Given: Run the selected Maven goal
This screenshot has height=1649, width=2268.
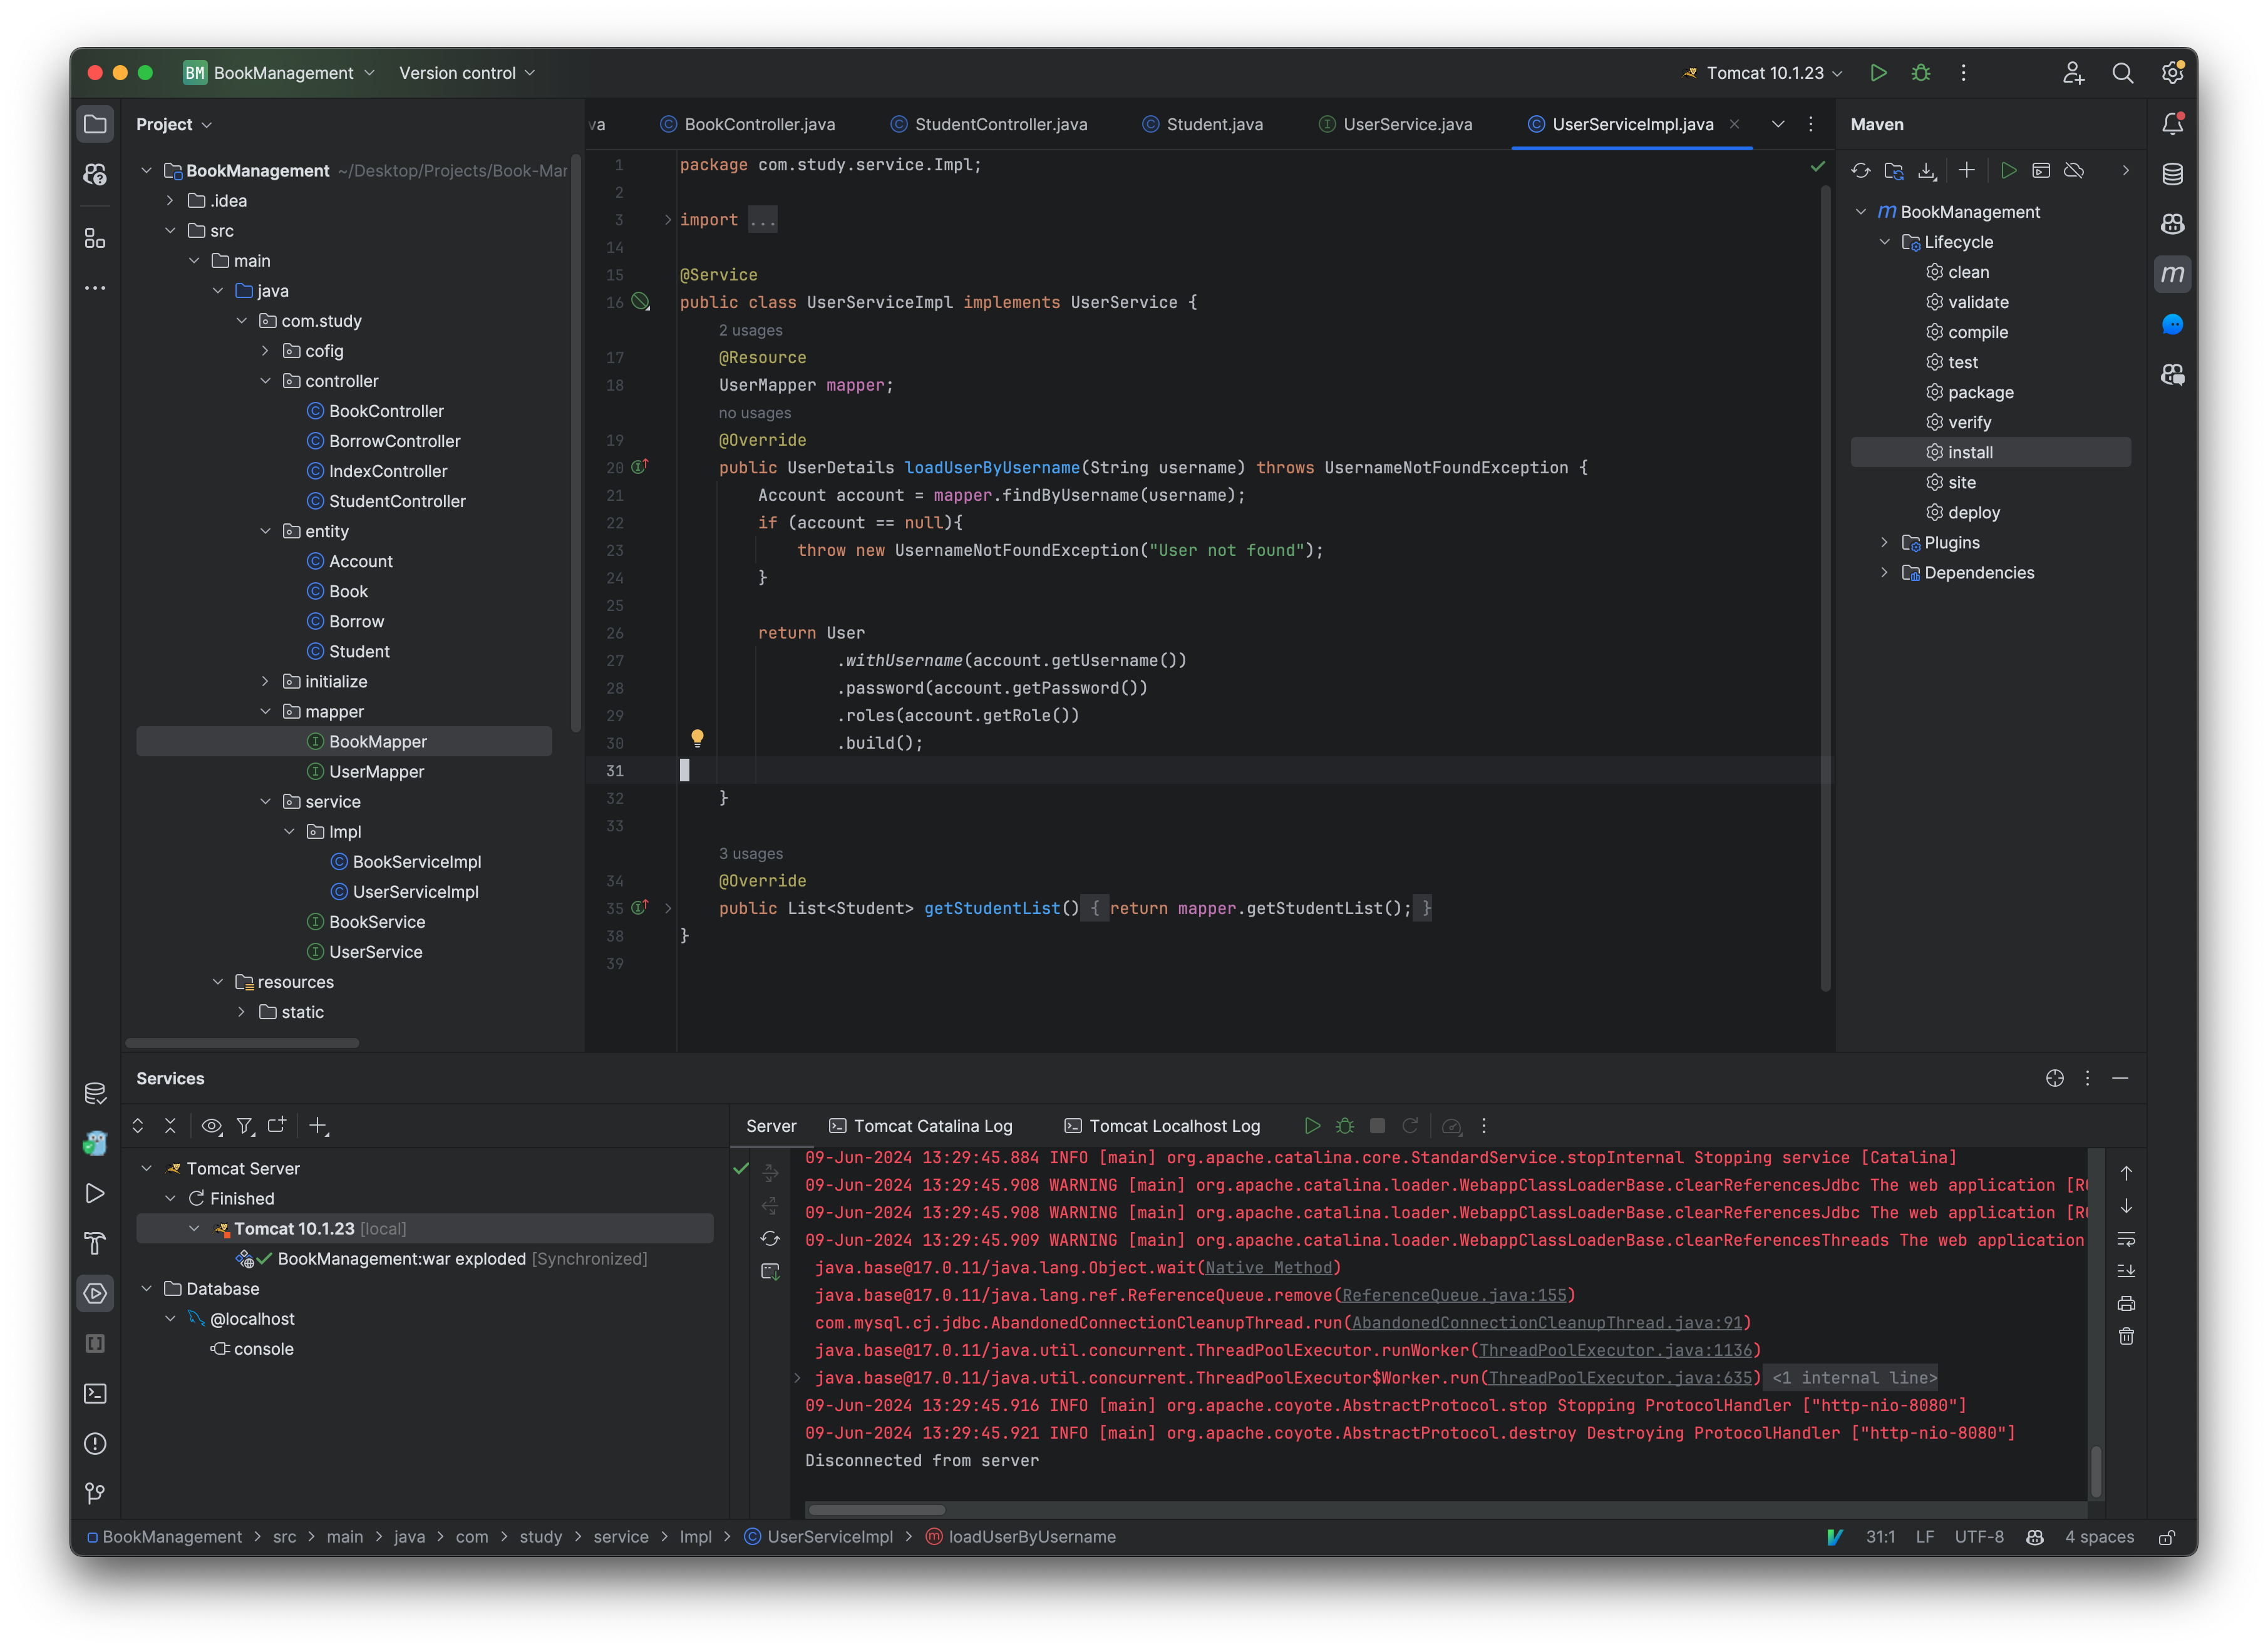Looking at the screenshot, I should pyautogui.click(x=2009, y=170).
